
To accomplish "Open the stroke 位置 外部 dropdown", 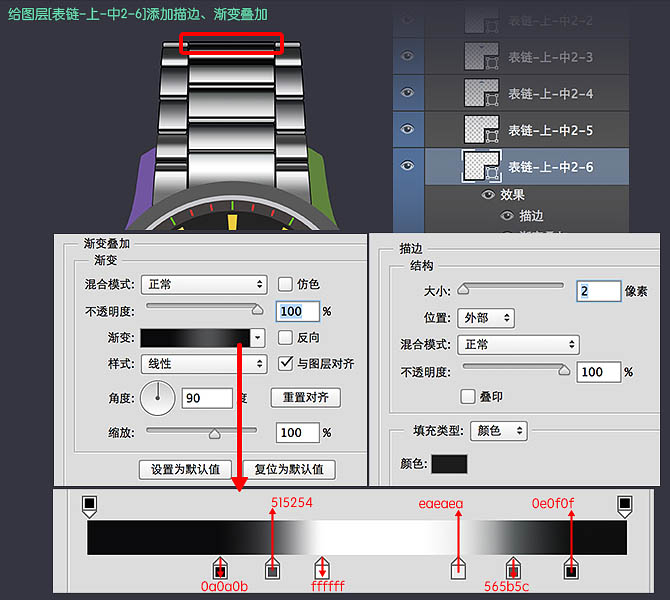I will 486,318.
